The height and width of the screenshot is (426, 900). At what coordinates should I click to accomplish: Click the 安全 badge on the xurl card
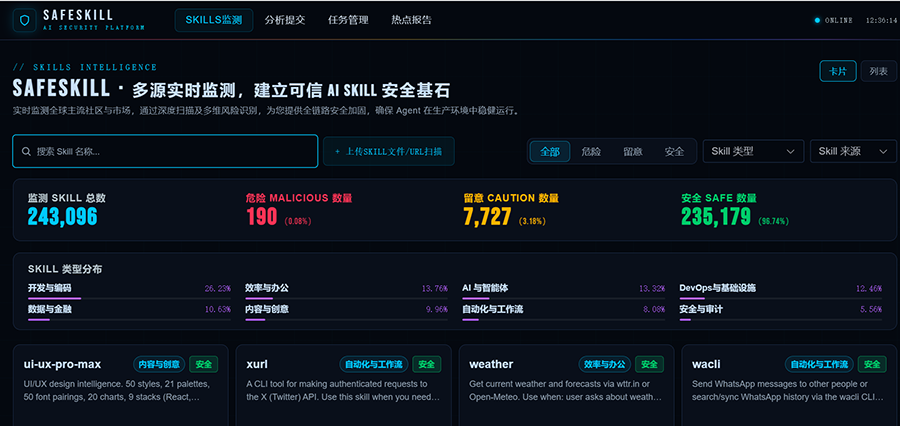tap(427, 364)
